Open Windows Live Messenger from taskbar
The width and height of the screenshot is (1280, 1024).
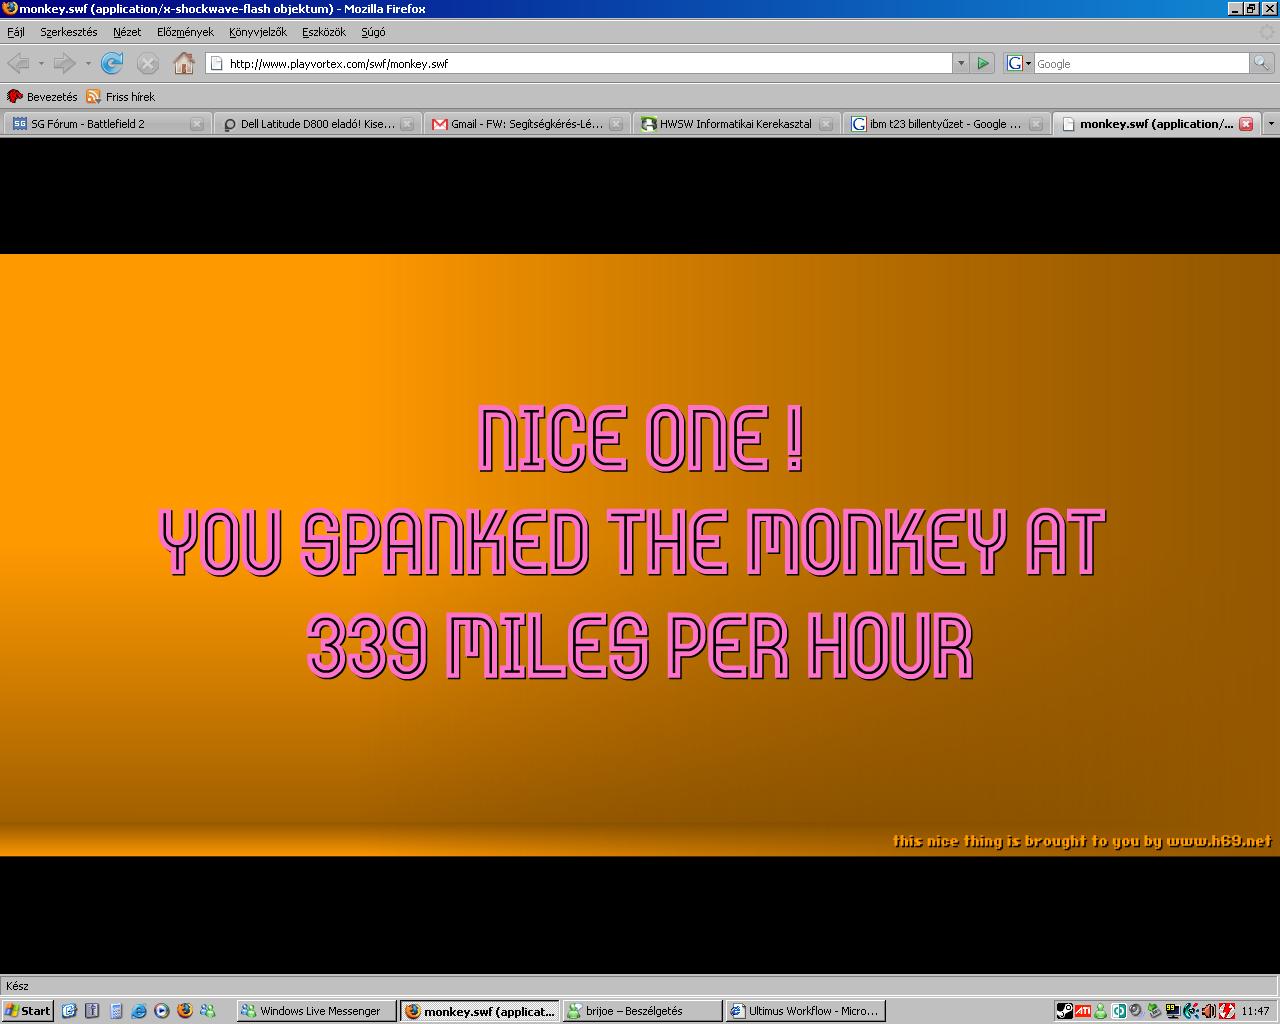[x=315, y=1011]
